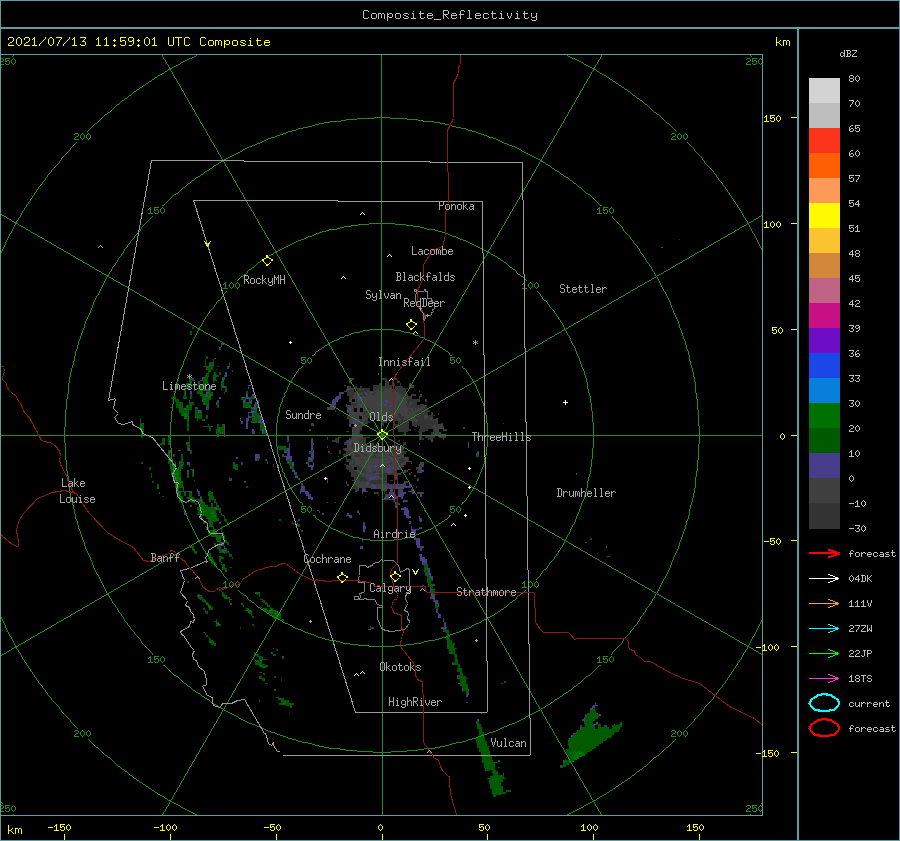Click the orange 111V arrow legend icon
Viewport: 900px width, 841px height.
pyautogui.click(x=824, y=603)
